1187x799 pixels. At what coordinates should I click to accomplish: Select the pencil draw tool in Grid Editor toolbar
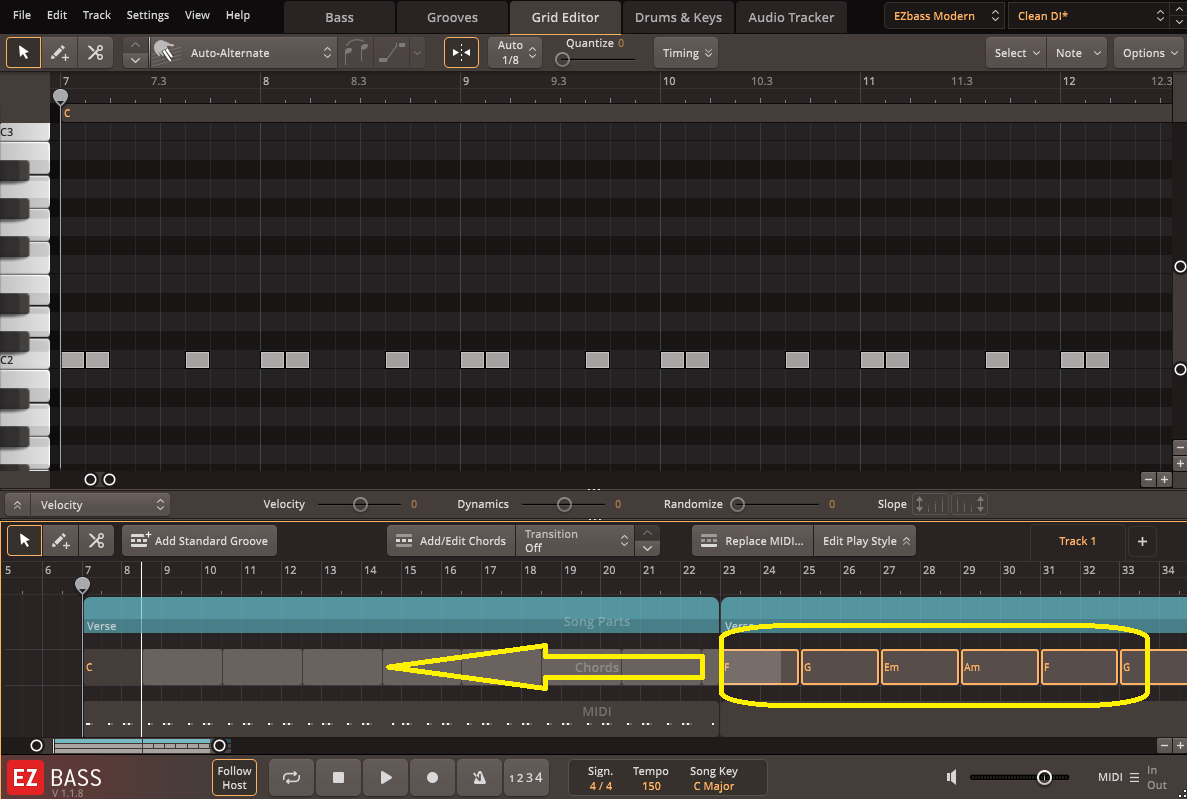pyautogui.click(x=59, y=53)
